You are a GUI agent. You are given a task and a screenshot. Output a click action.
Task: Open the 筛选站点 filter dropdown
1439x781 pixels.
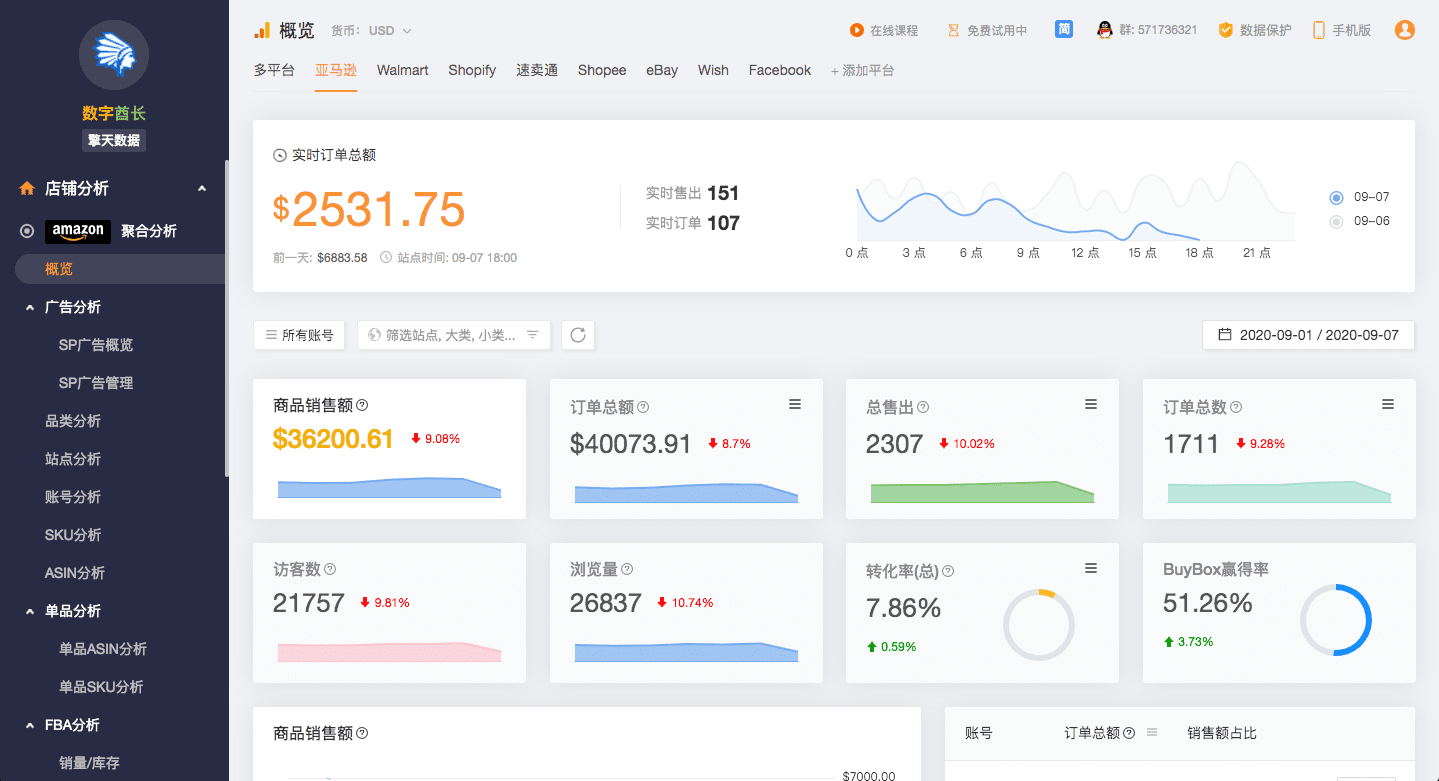(x=453, y=335)
